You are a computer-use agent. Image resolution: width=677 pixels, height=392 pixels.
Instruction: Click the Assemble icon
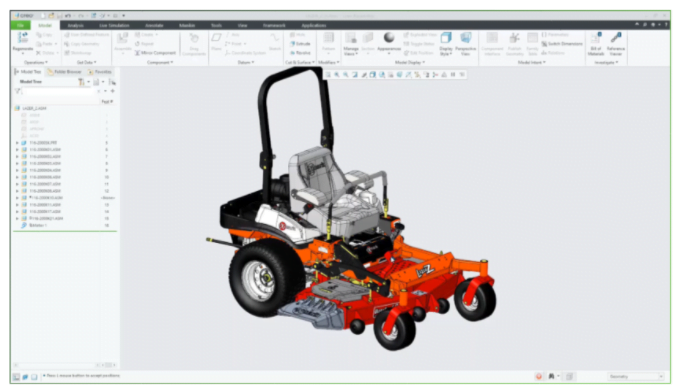coord(123,38)
